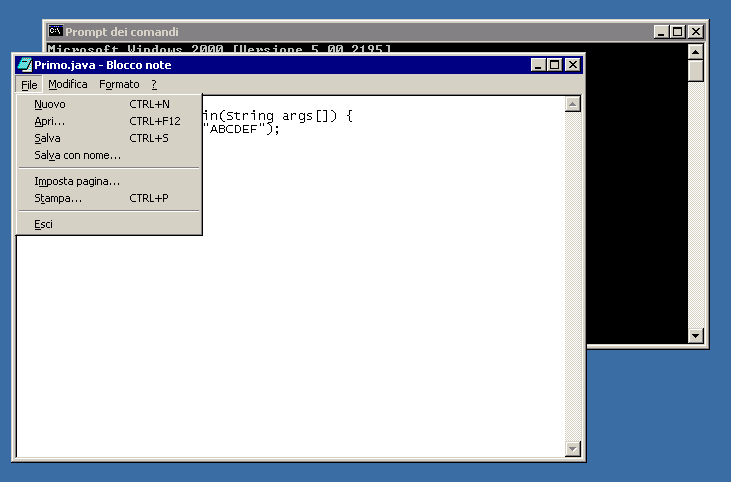731x482 pixels.
Task: Open the Formato menu
Action: [119, 85]
